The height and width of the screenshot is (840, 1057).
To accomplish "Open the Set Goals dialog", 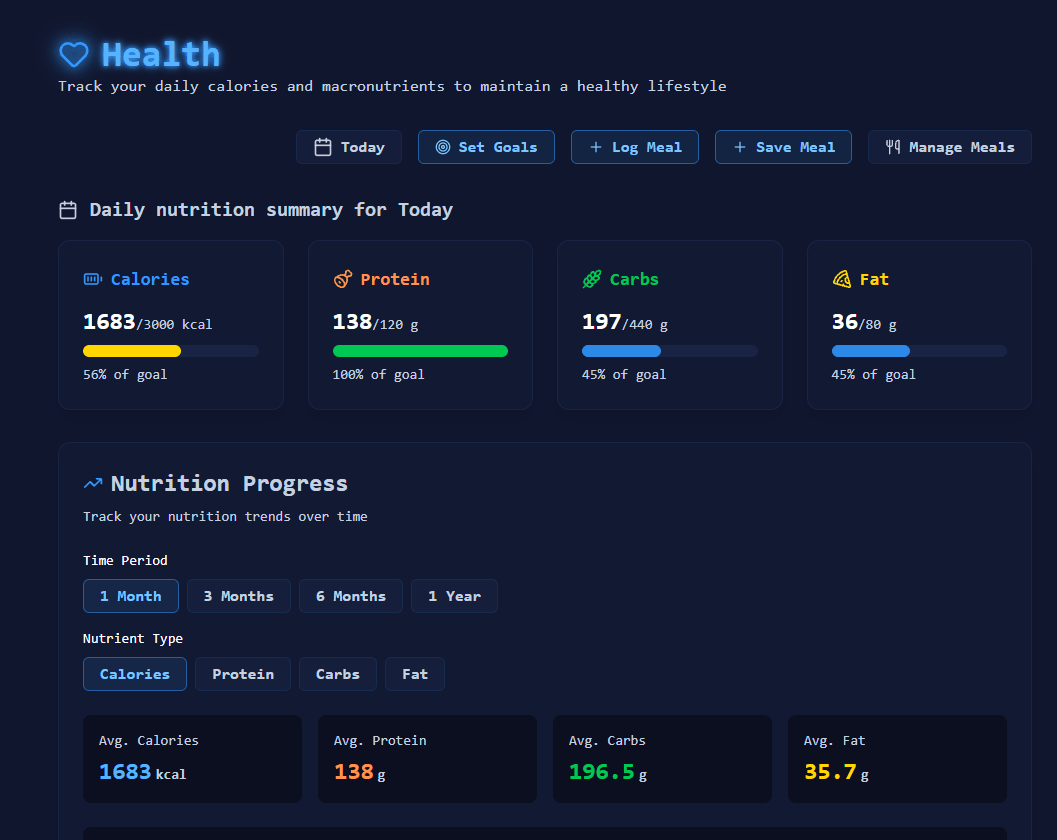I will (486, 147).
